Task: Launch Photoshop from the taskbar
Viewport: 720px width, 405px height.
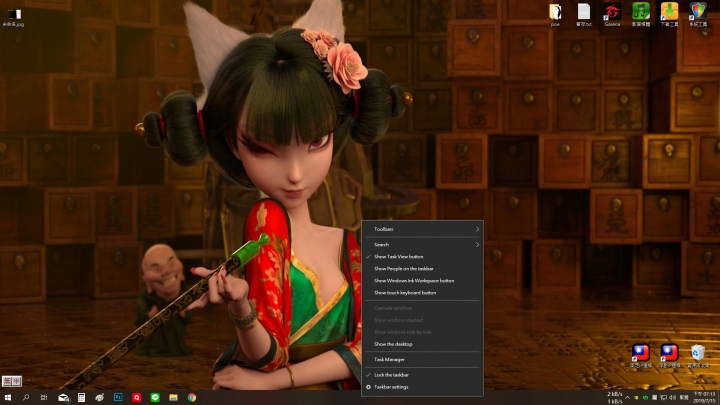Action: coord(118,398)
